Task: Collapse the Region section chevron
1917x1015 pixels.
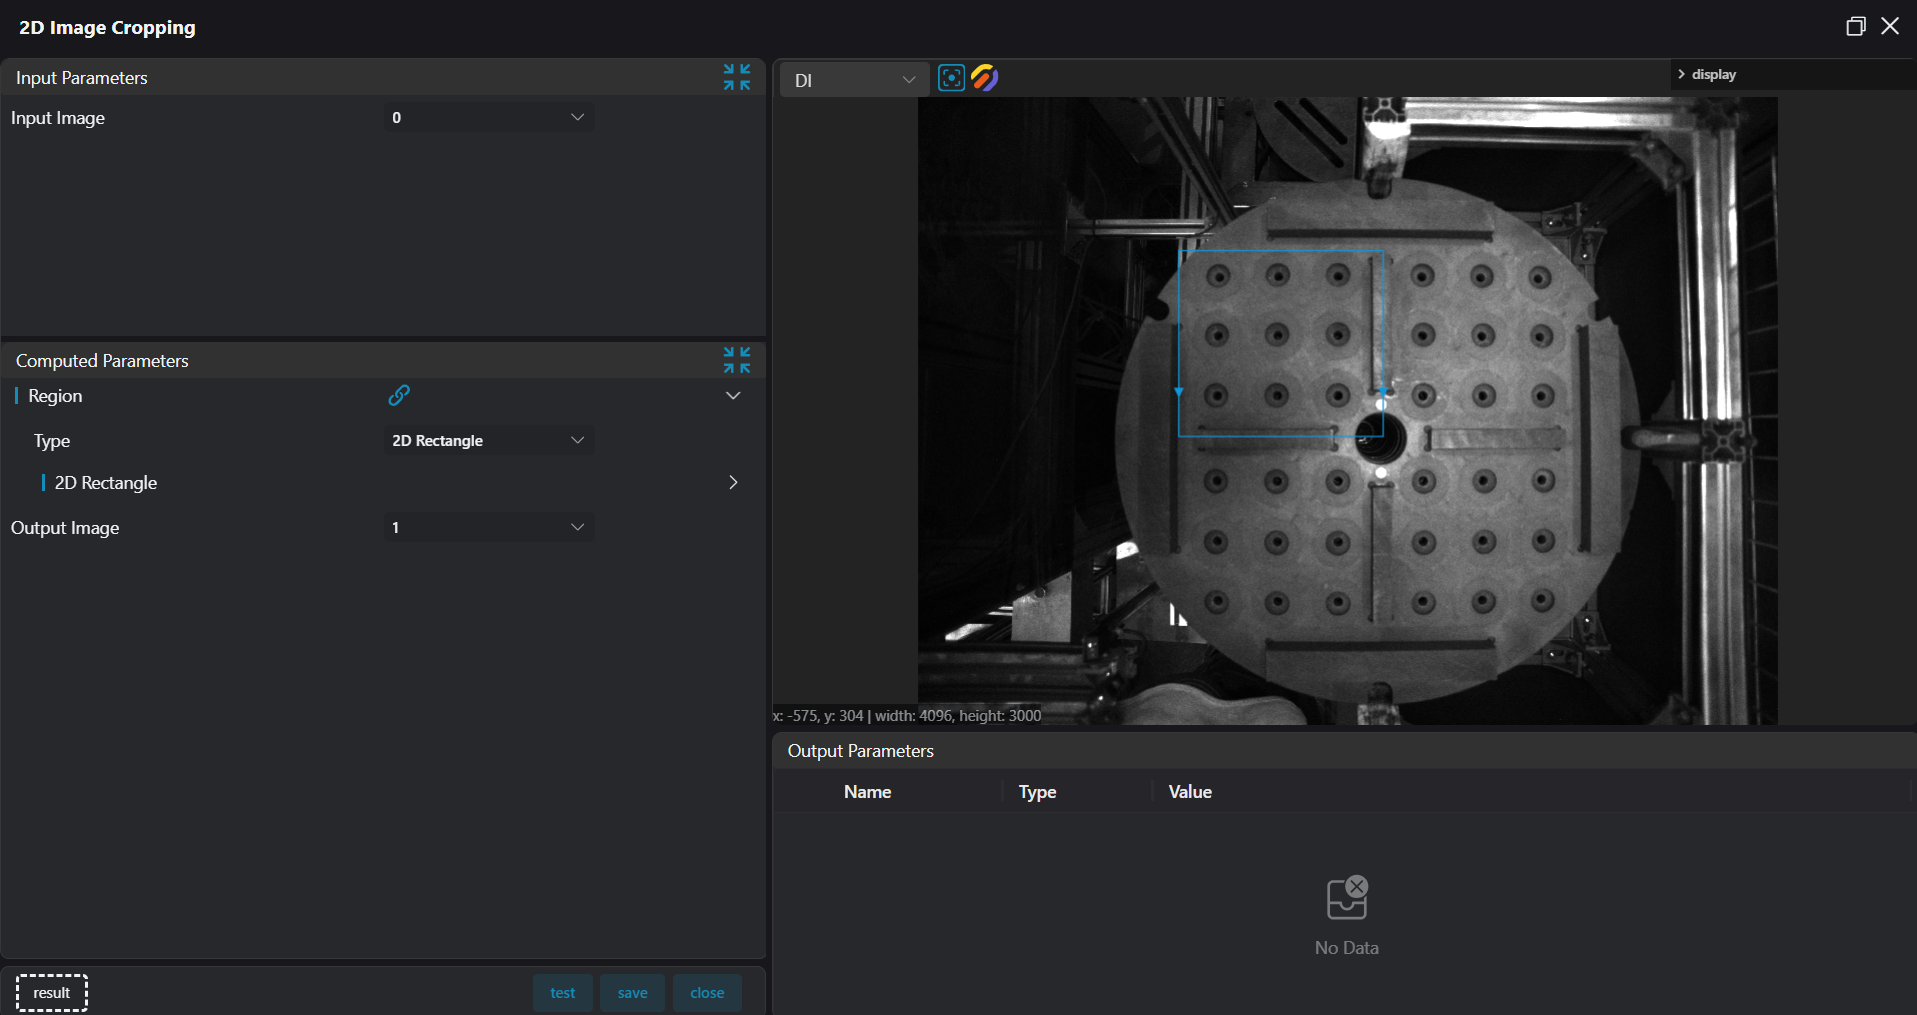Action: point(733,396)
